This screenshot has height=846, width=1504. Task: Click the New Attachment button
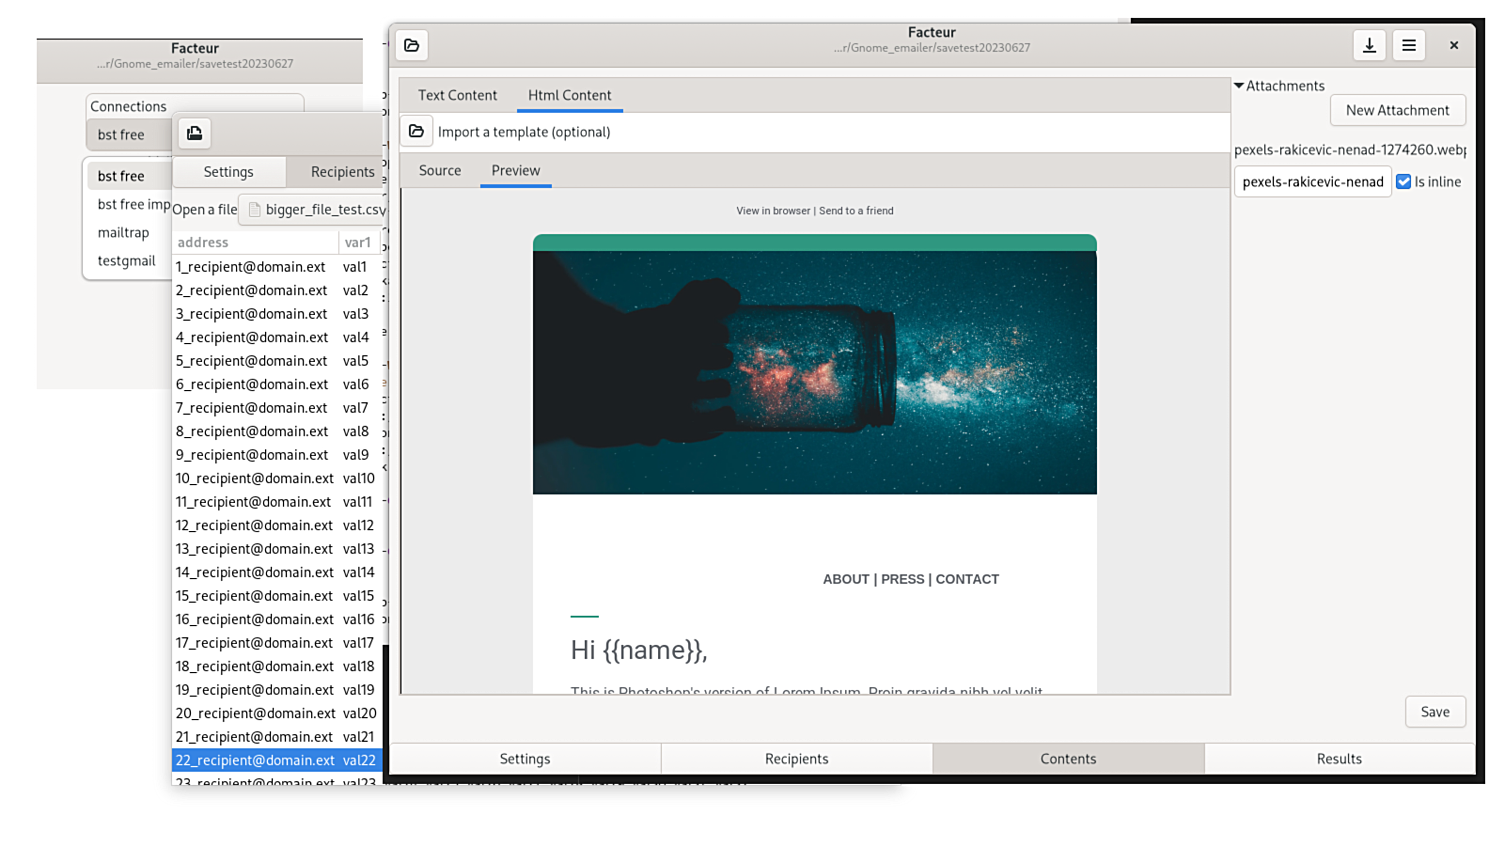tap(1397, 110)
